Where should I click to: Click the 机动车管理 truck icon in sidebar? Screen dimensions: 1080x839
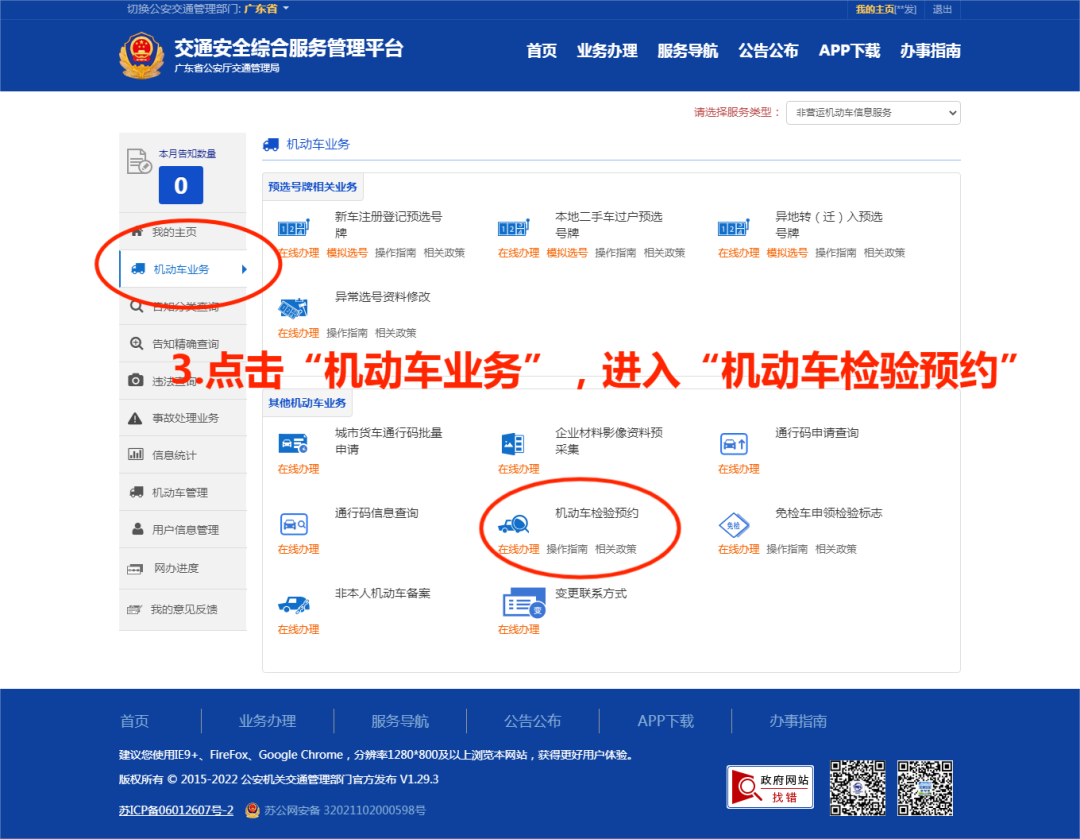136,492
